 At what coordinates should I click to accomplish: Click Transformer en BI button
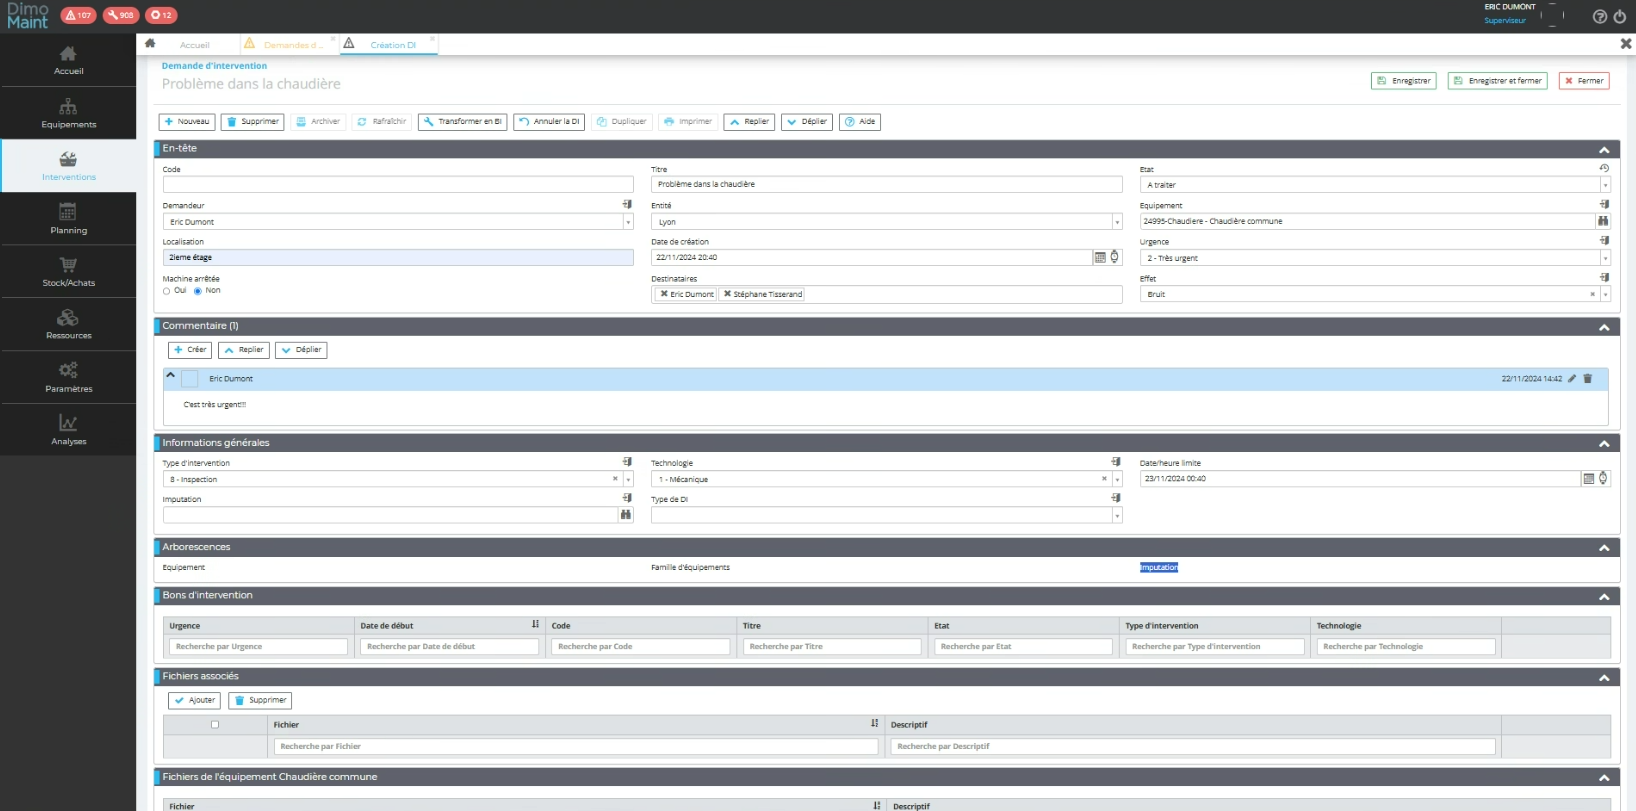(x=462, y=122)
